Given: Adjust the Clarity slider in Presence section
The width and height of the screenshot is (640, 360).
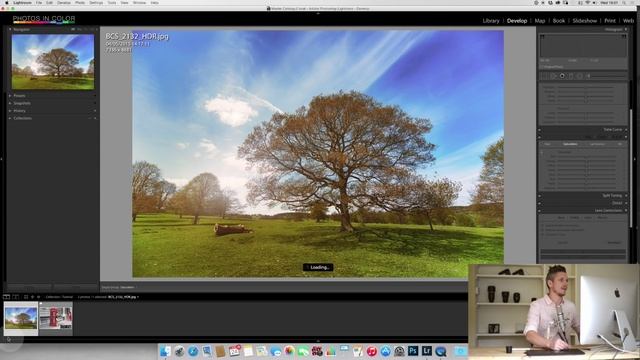Looking at the screenshot, I should [587, 113].
